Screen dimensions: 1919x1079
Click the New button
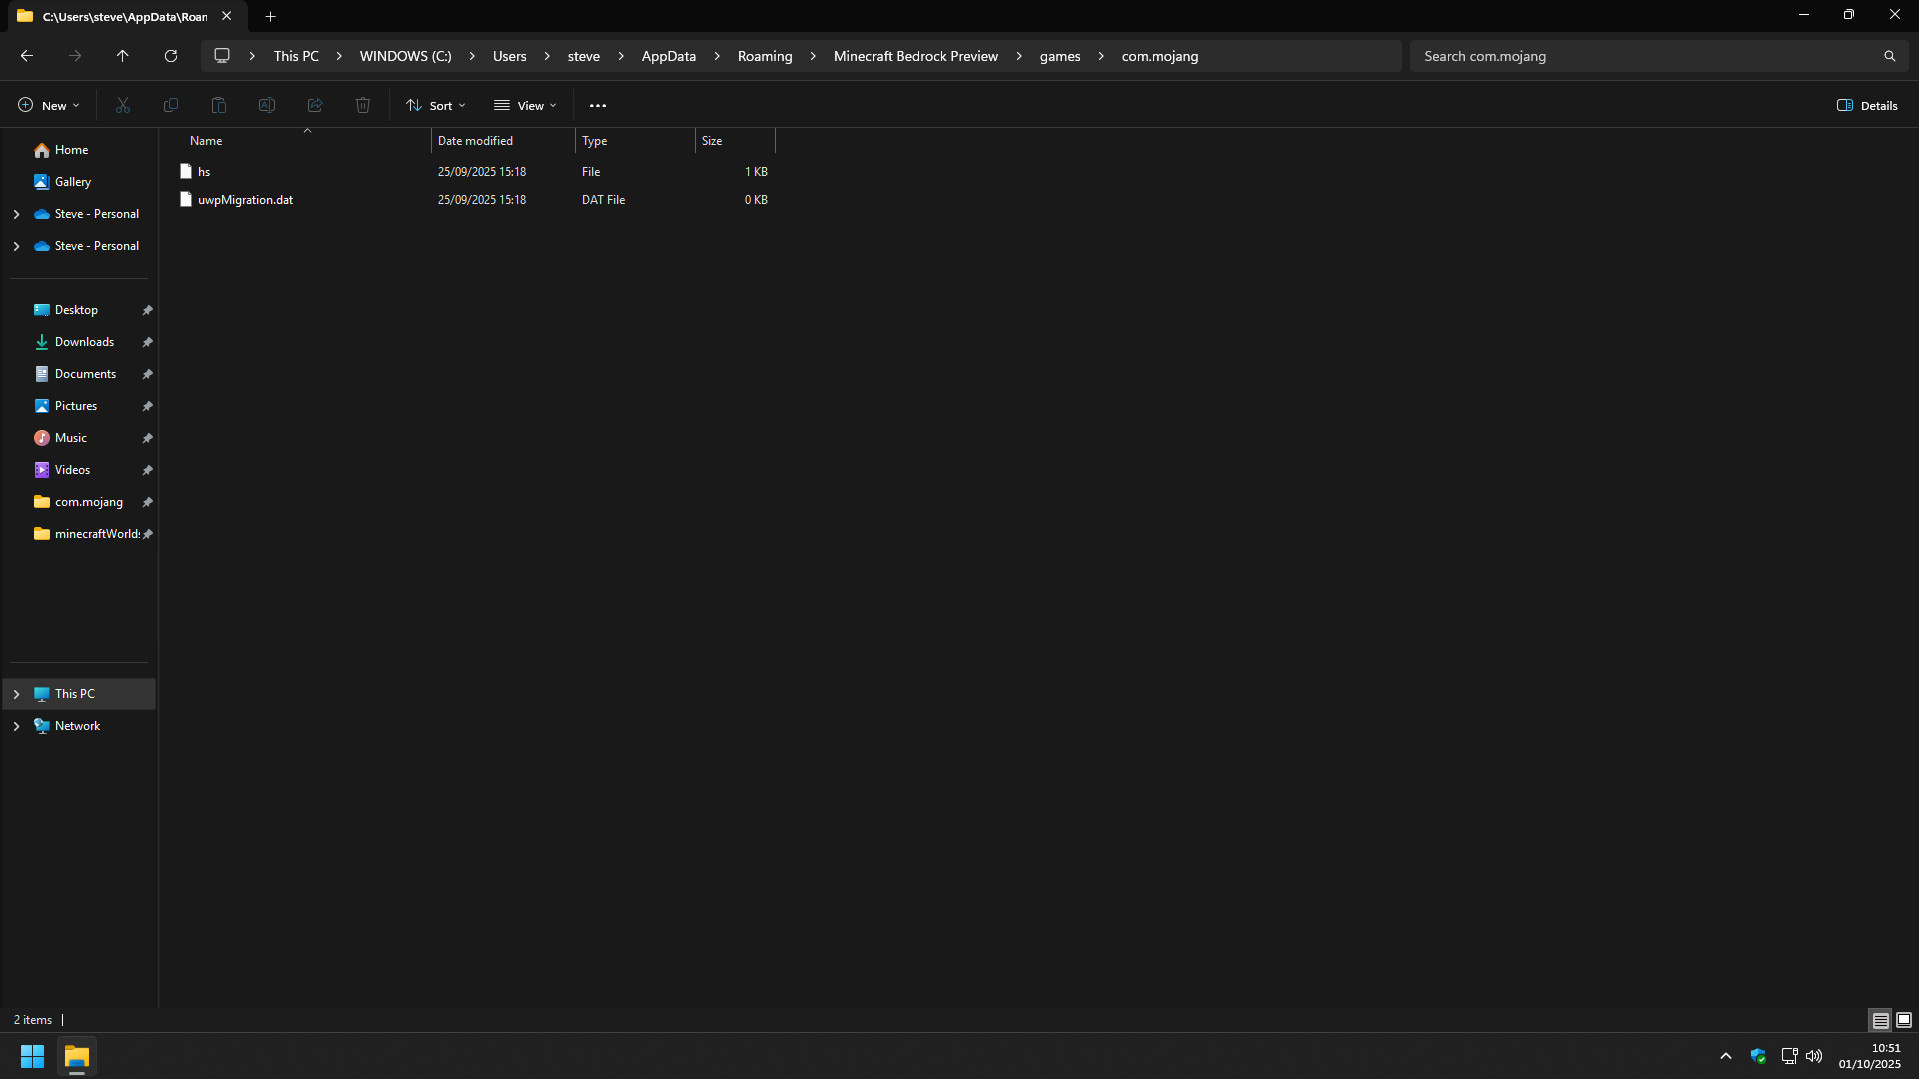click(x=48, y=105)
